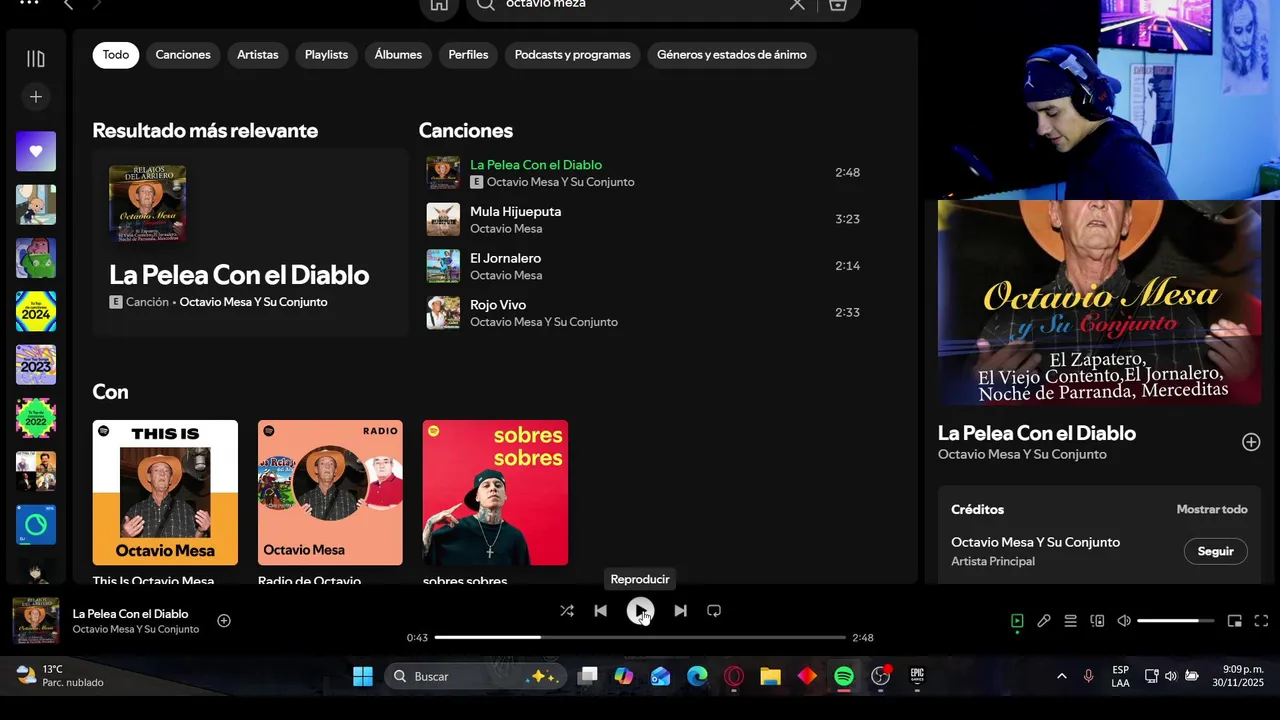Screen dimensions: 1280x720
Task: Click the album cover in side panel
Action: click(x=1099, y=302)
